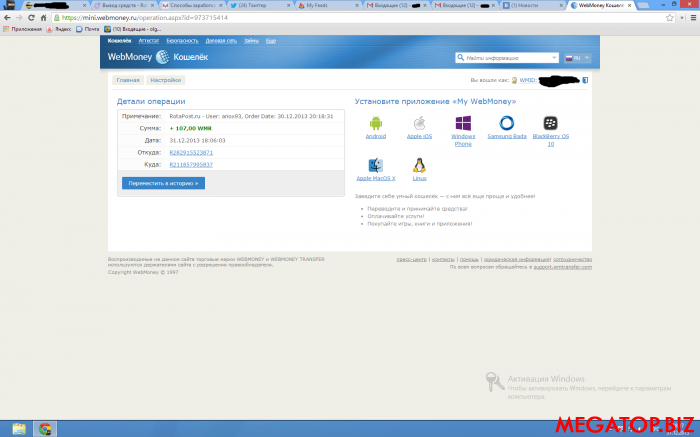Open the Аттестат top menu item
Viewport: 700px width, 437px height.
point(149,41)
